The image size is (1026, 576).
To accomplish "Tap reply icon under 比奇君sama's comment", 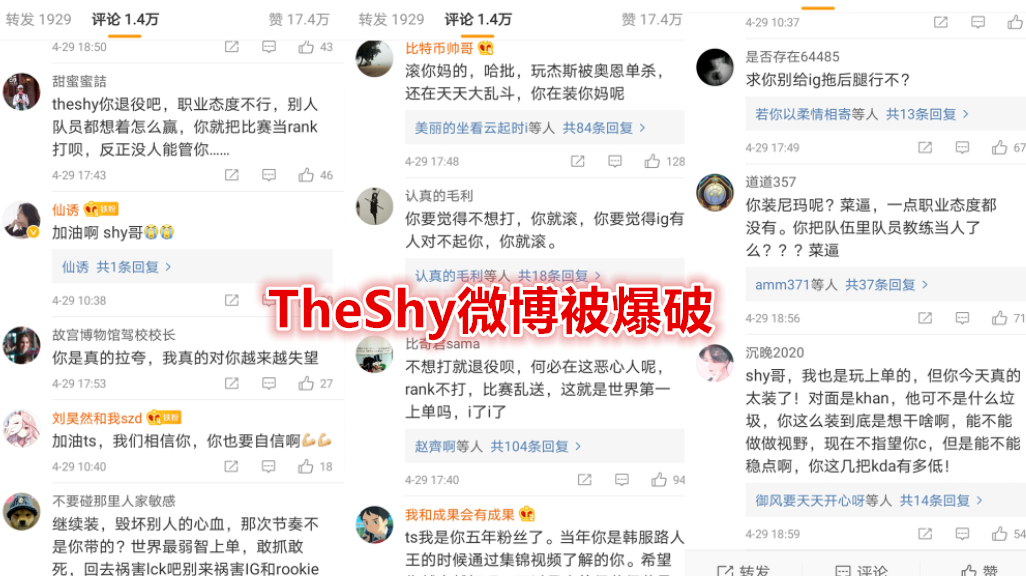I will tap(622, 480).
